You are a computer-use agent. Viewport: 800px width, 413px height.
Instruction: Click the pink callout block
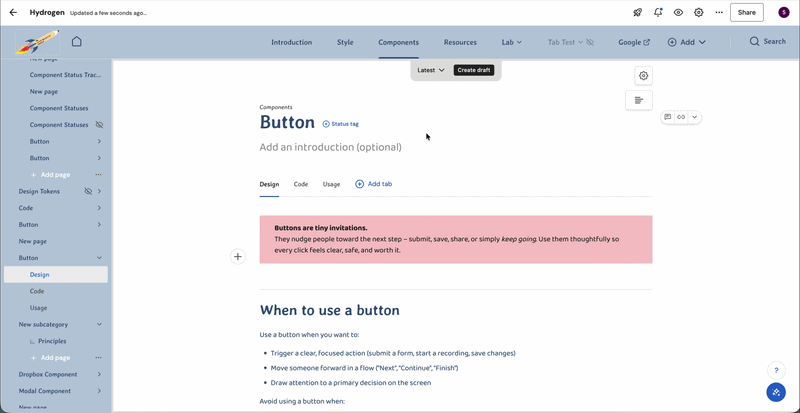click(456, 239)
